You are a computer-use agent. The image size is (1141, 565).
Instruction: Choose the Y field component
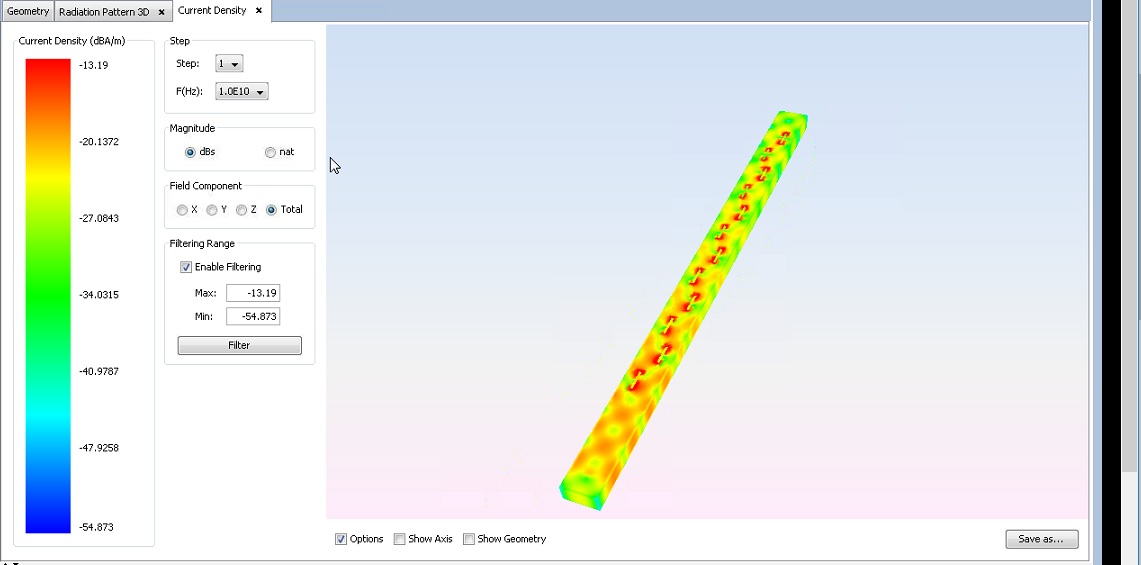(212, 210)
